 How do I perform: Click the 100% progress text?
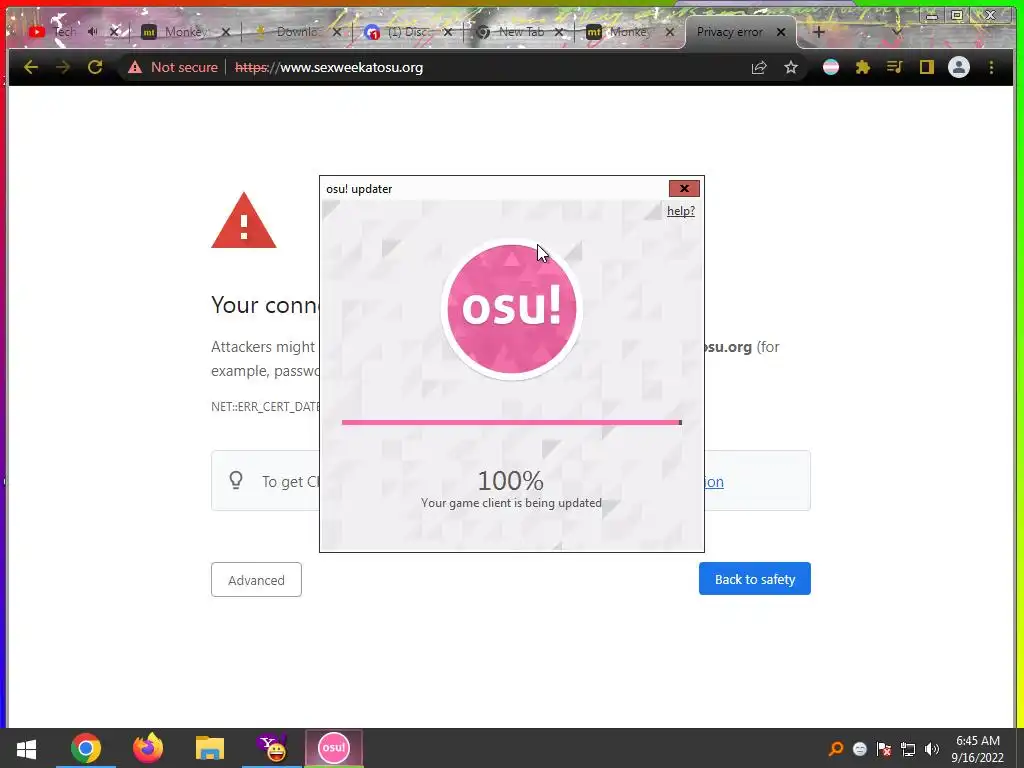511,481
